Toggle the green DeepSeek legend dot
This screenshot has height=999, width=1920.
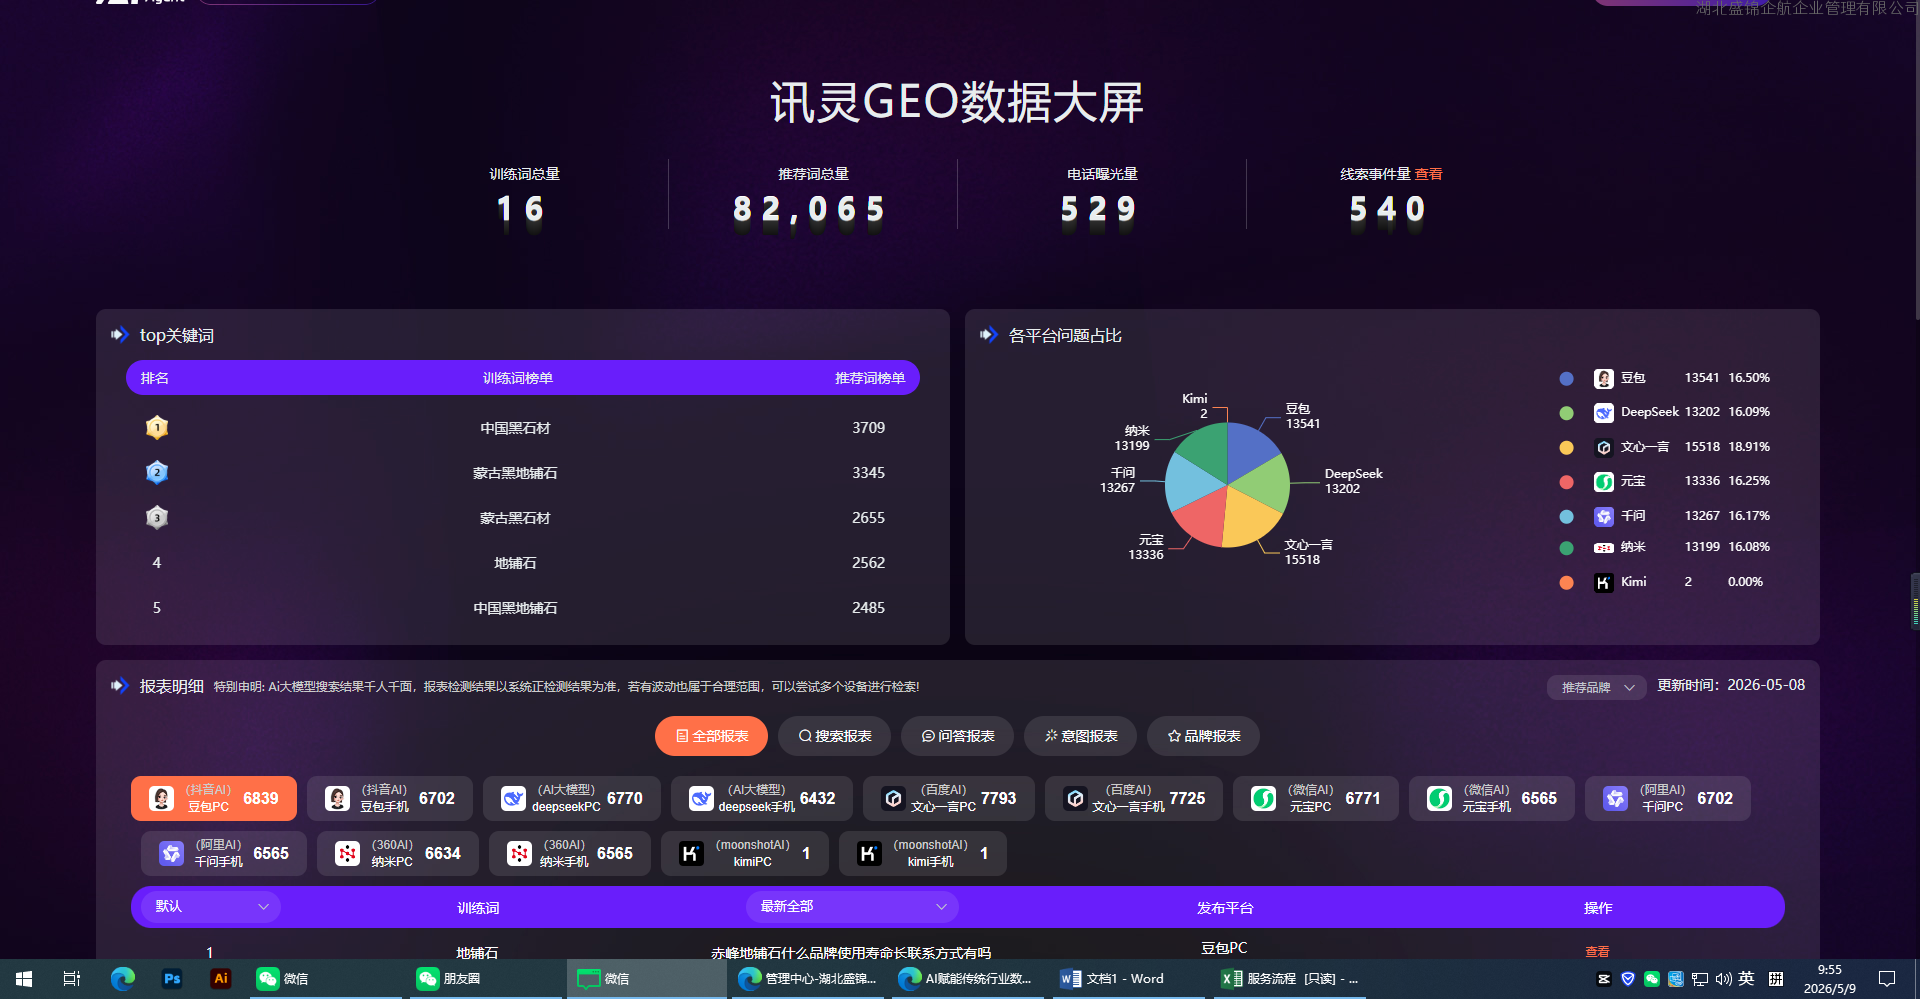pos(1567,412)
